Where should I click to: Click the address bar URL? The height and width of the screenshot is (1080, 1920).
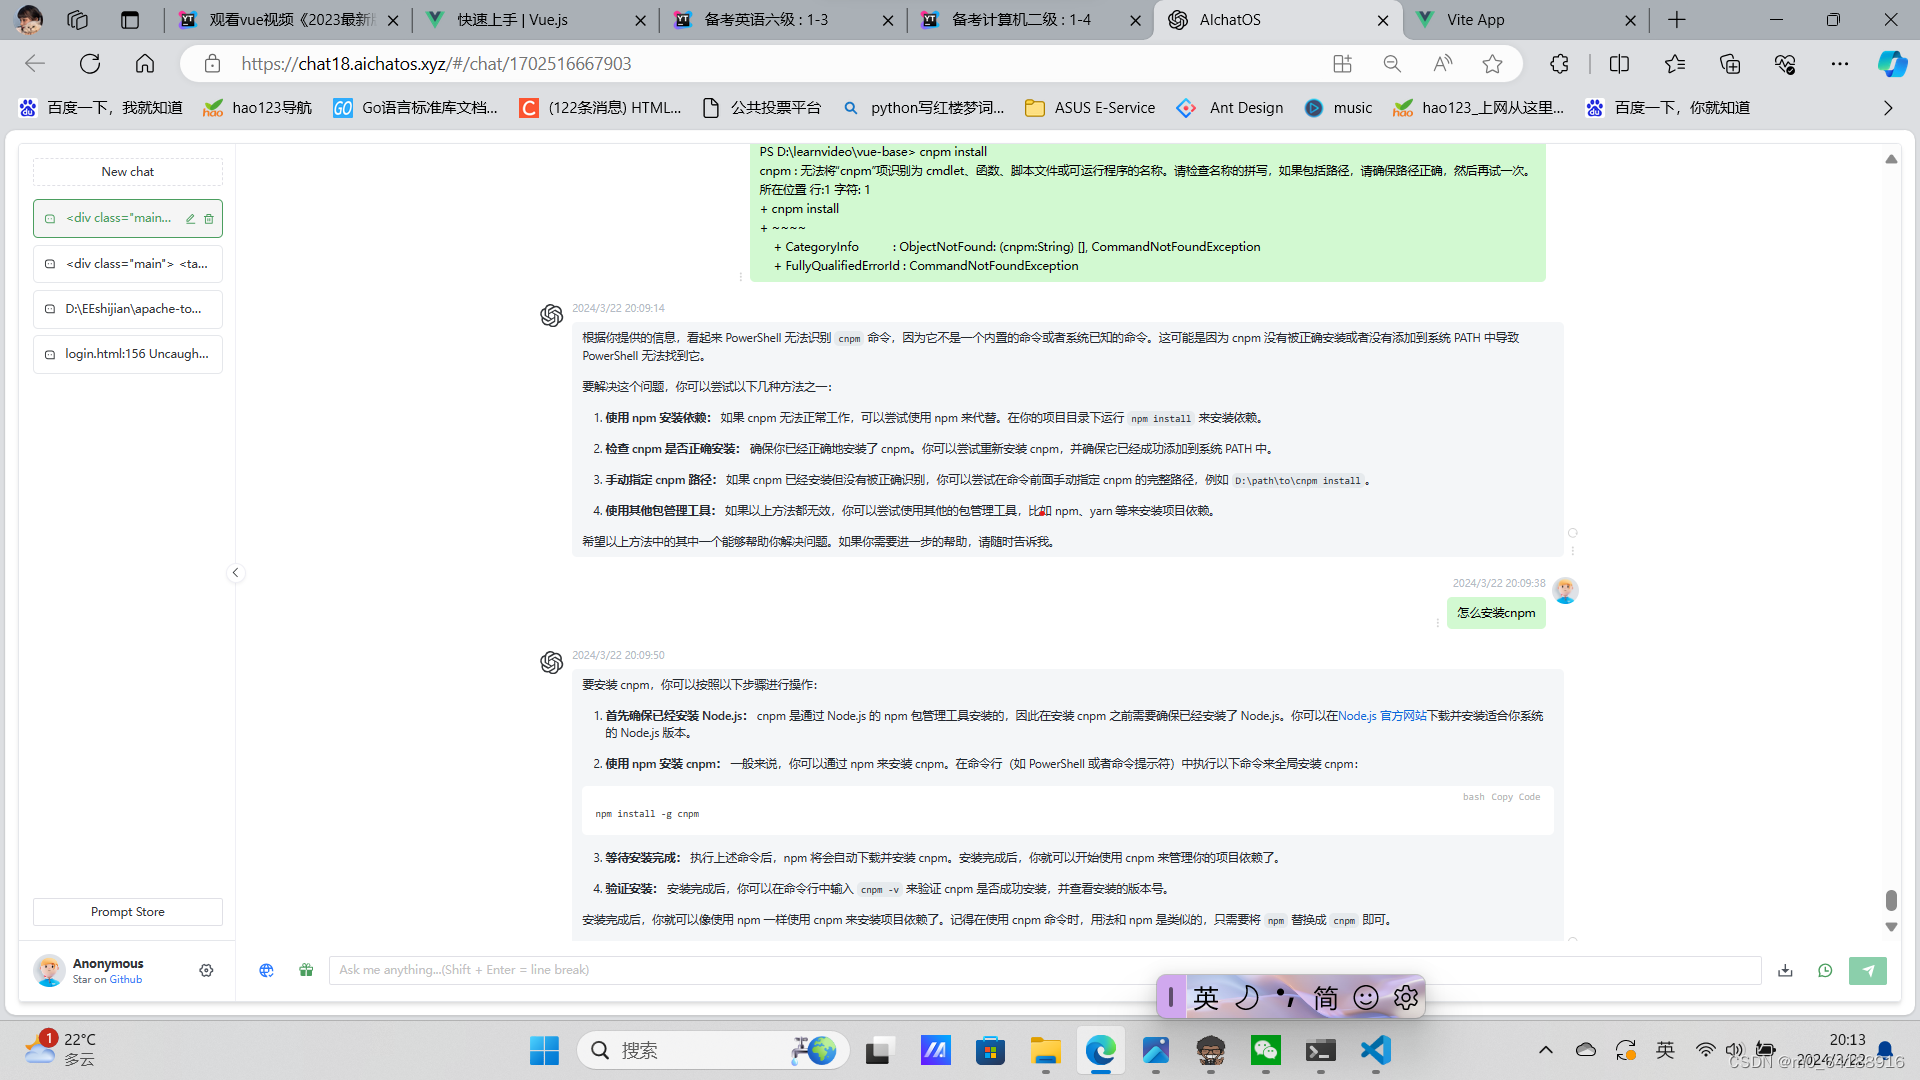click(x=436, y=64)
